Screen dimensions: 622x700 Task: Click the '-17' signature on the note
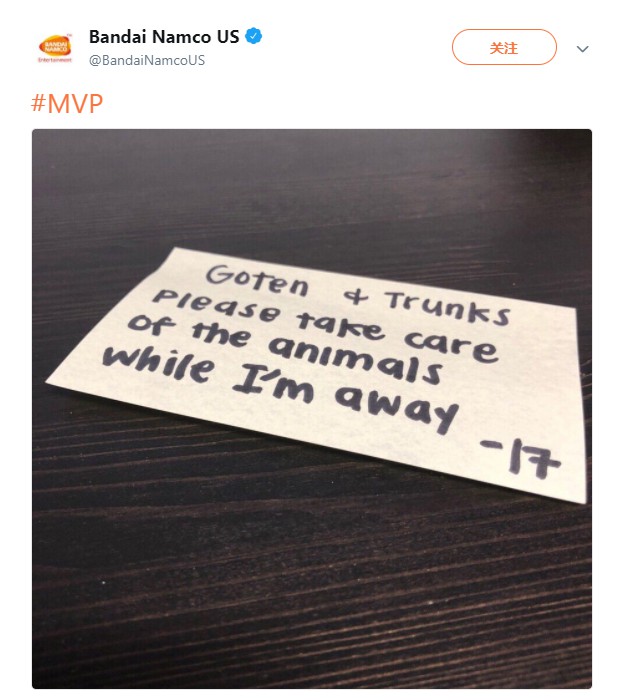[520, 457]
